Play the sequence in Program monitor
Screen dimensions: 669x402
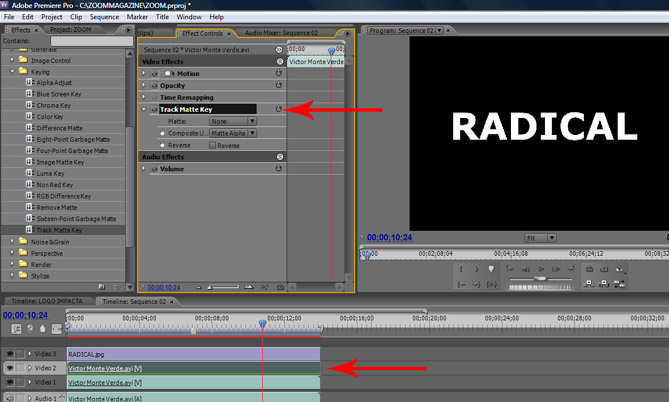(x=541, y=269)
